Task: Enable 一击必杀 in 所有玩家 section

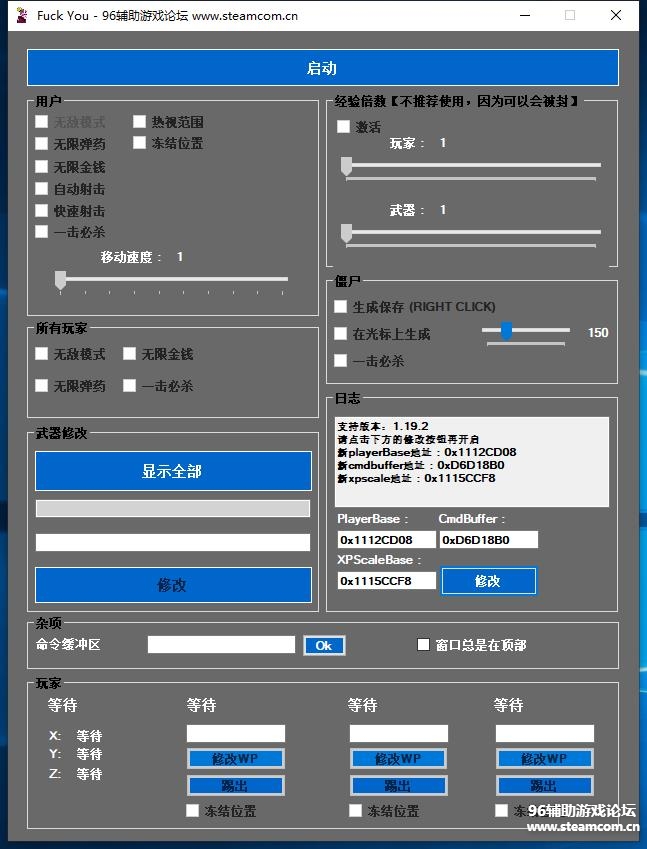Action: click(x=129, y=385)
